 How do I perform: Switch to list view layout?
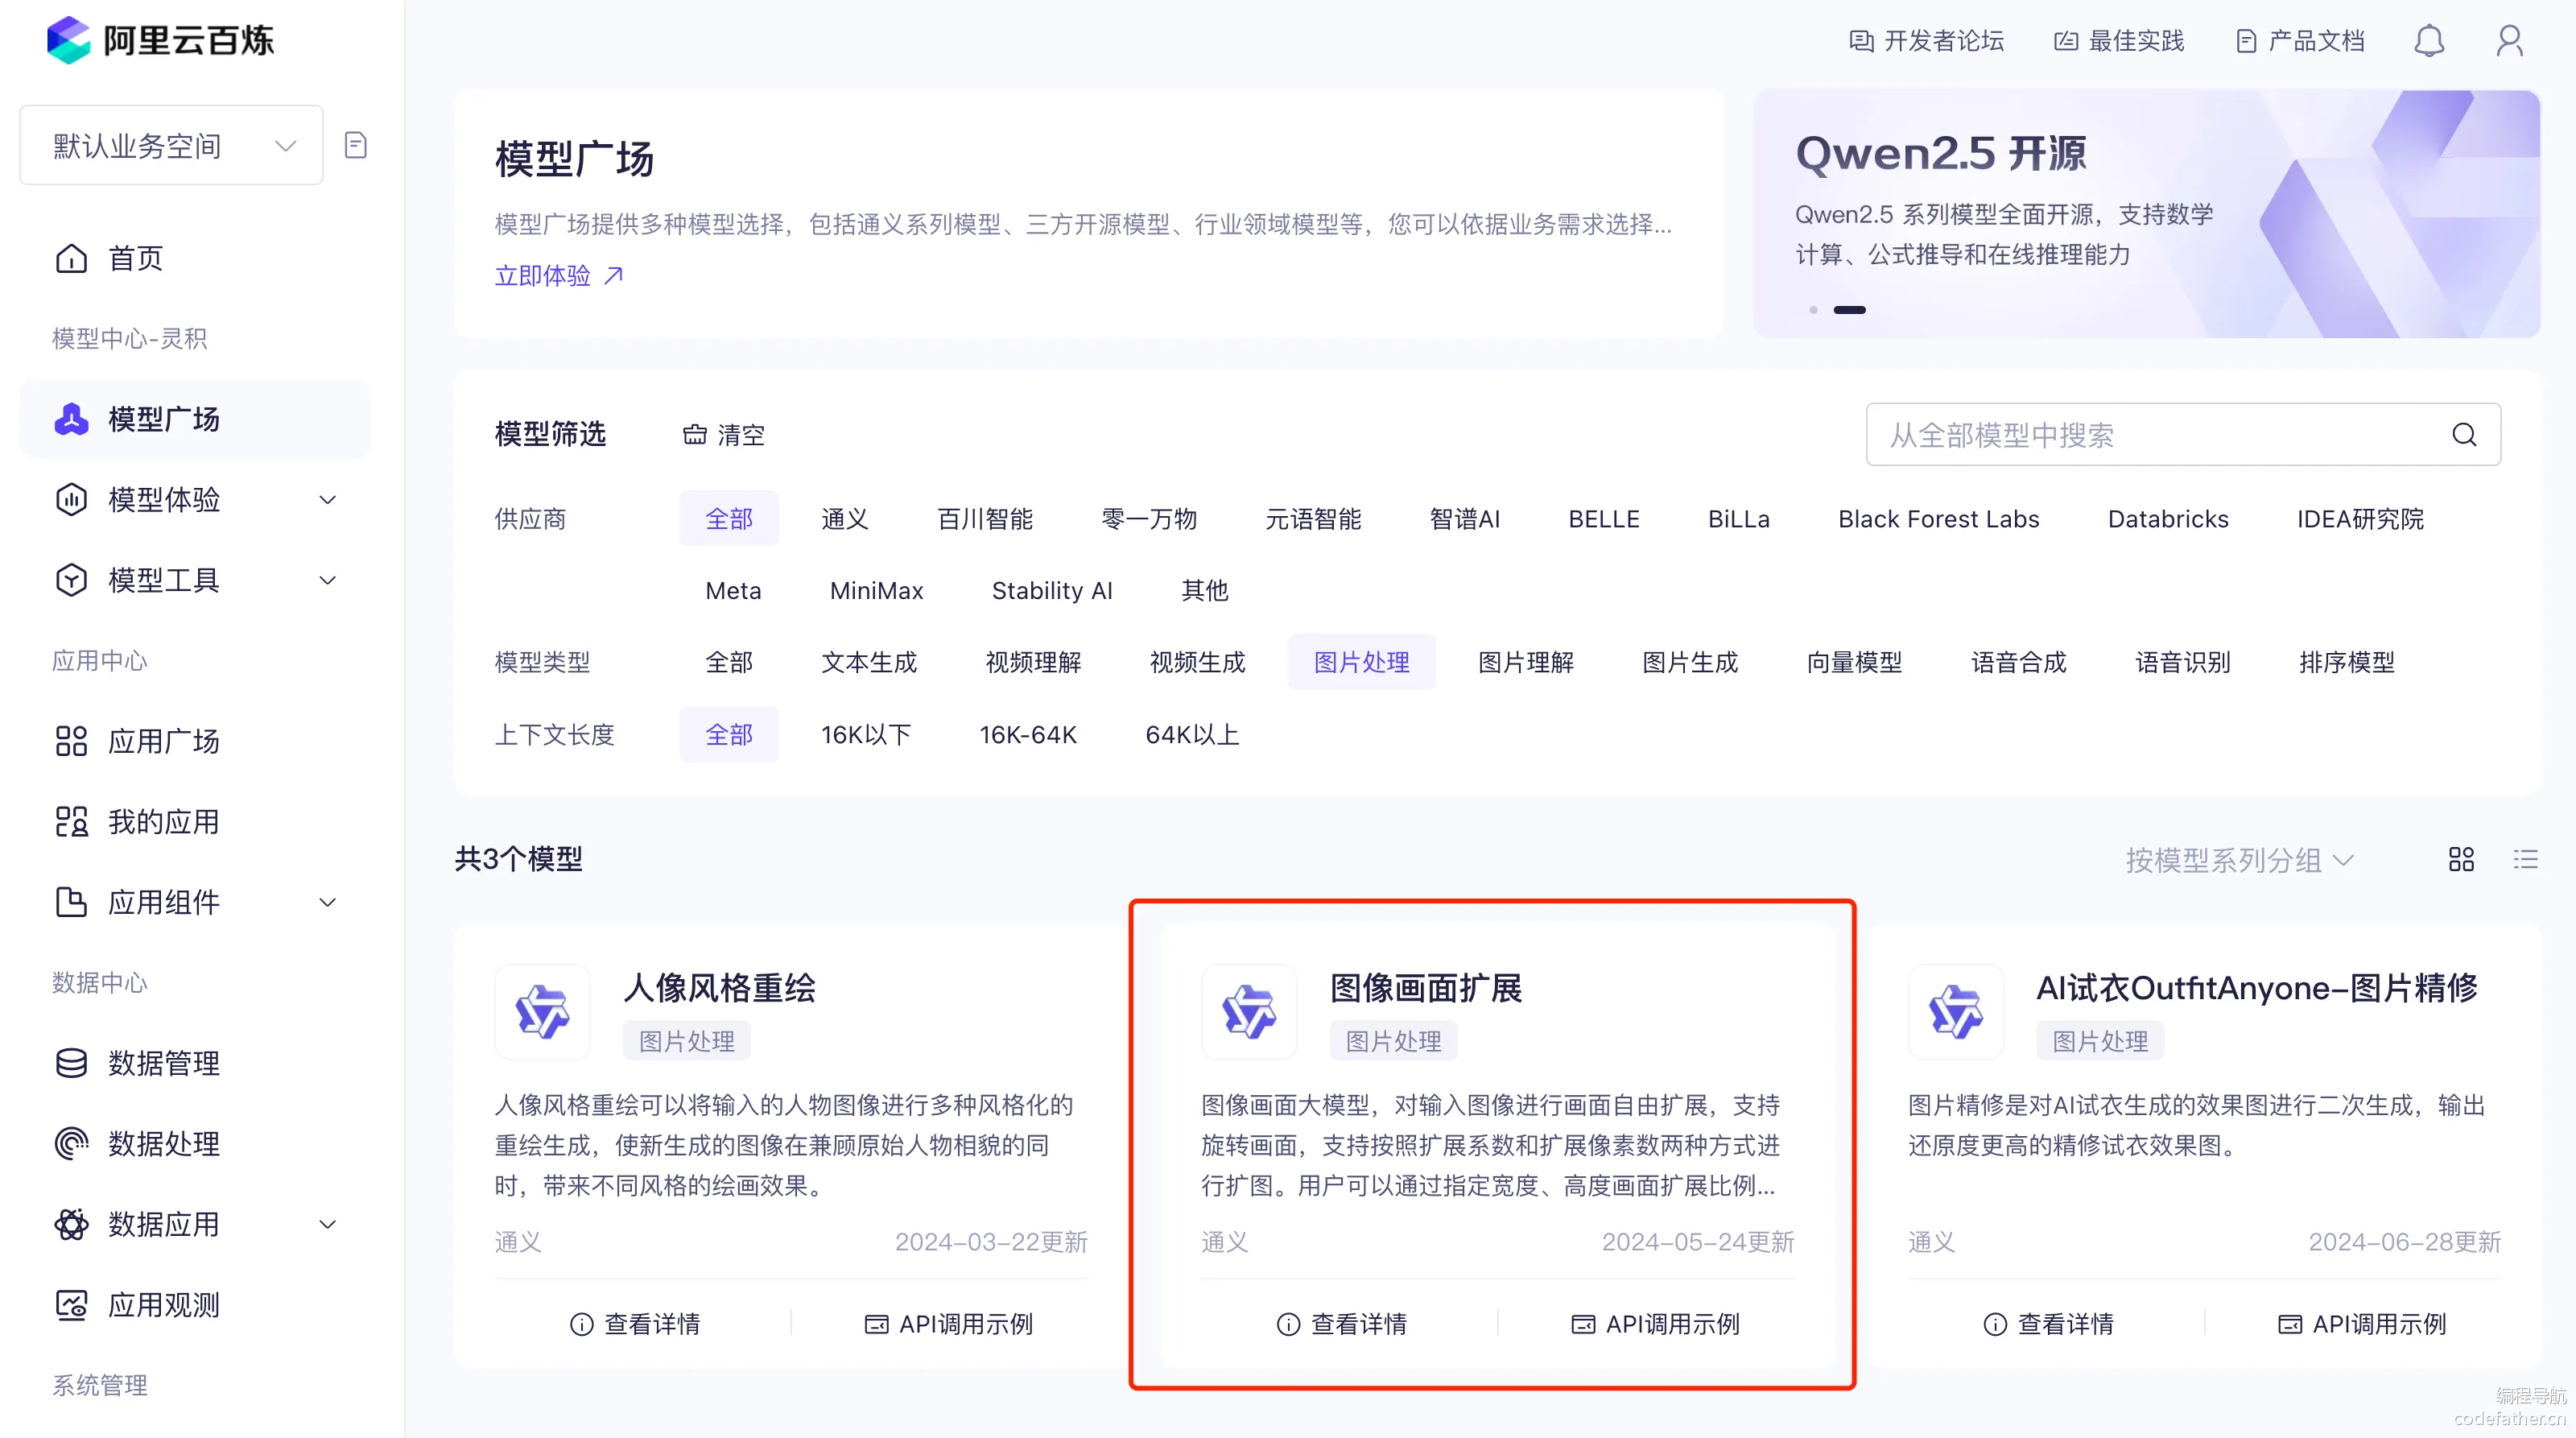(x=2525, y=859)
